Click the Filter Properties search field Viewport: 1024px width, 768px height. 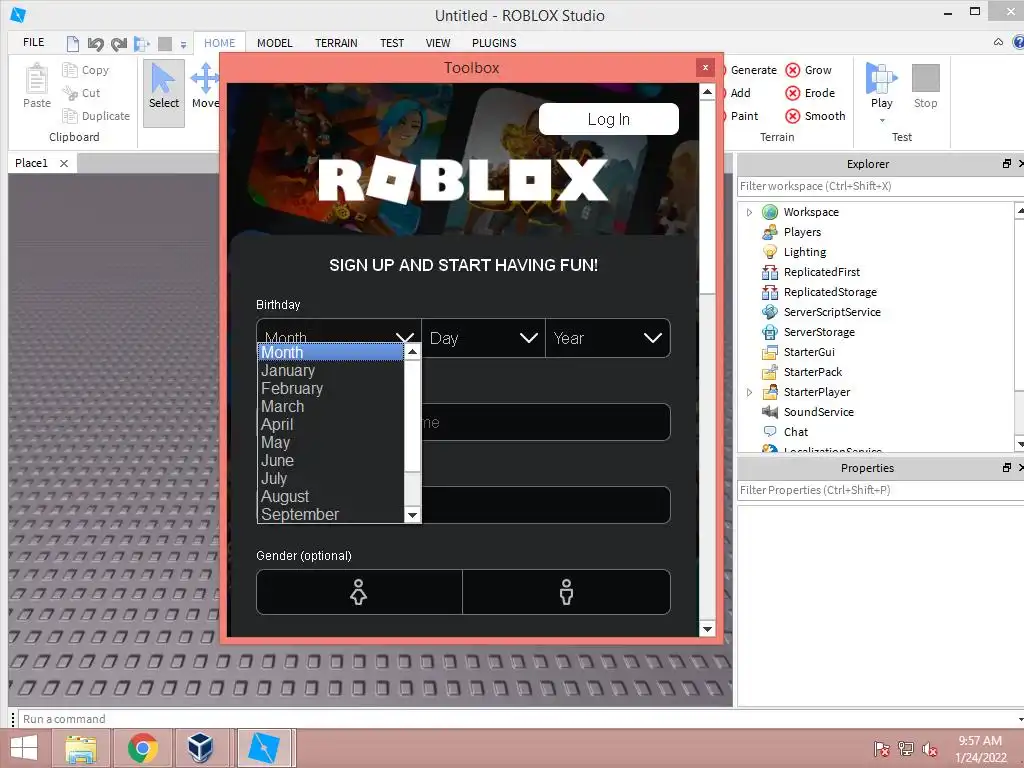[x=880, y=490]
